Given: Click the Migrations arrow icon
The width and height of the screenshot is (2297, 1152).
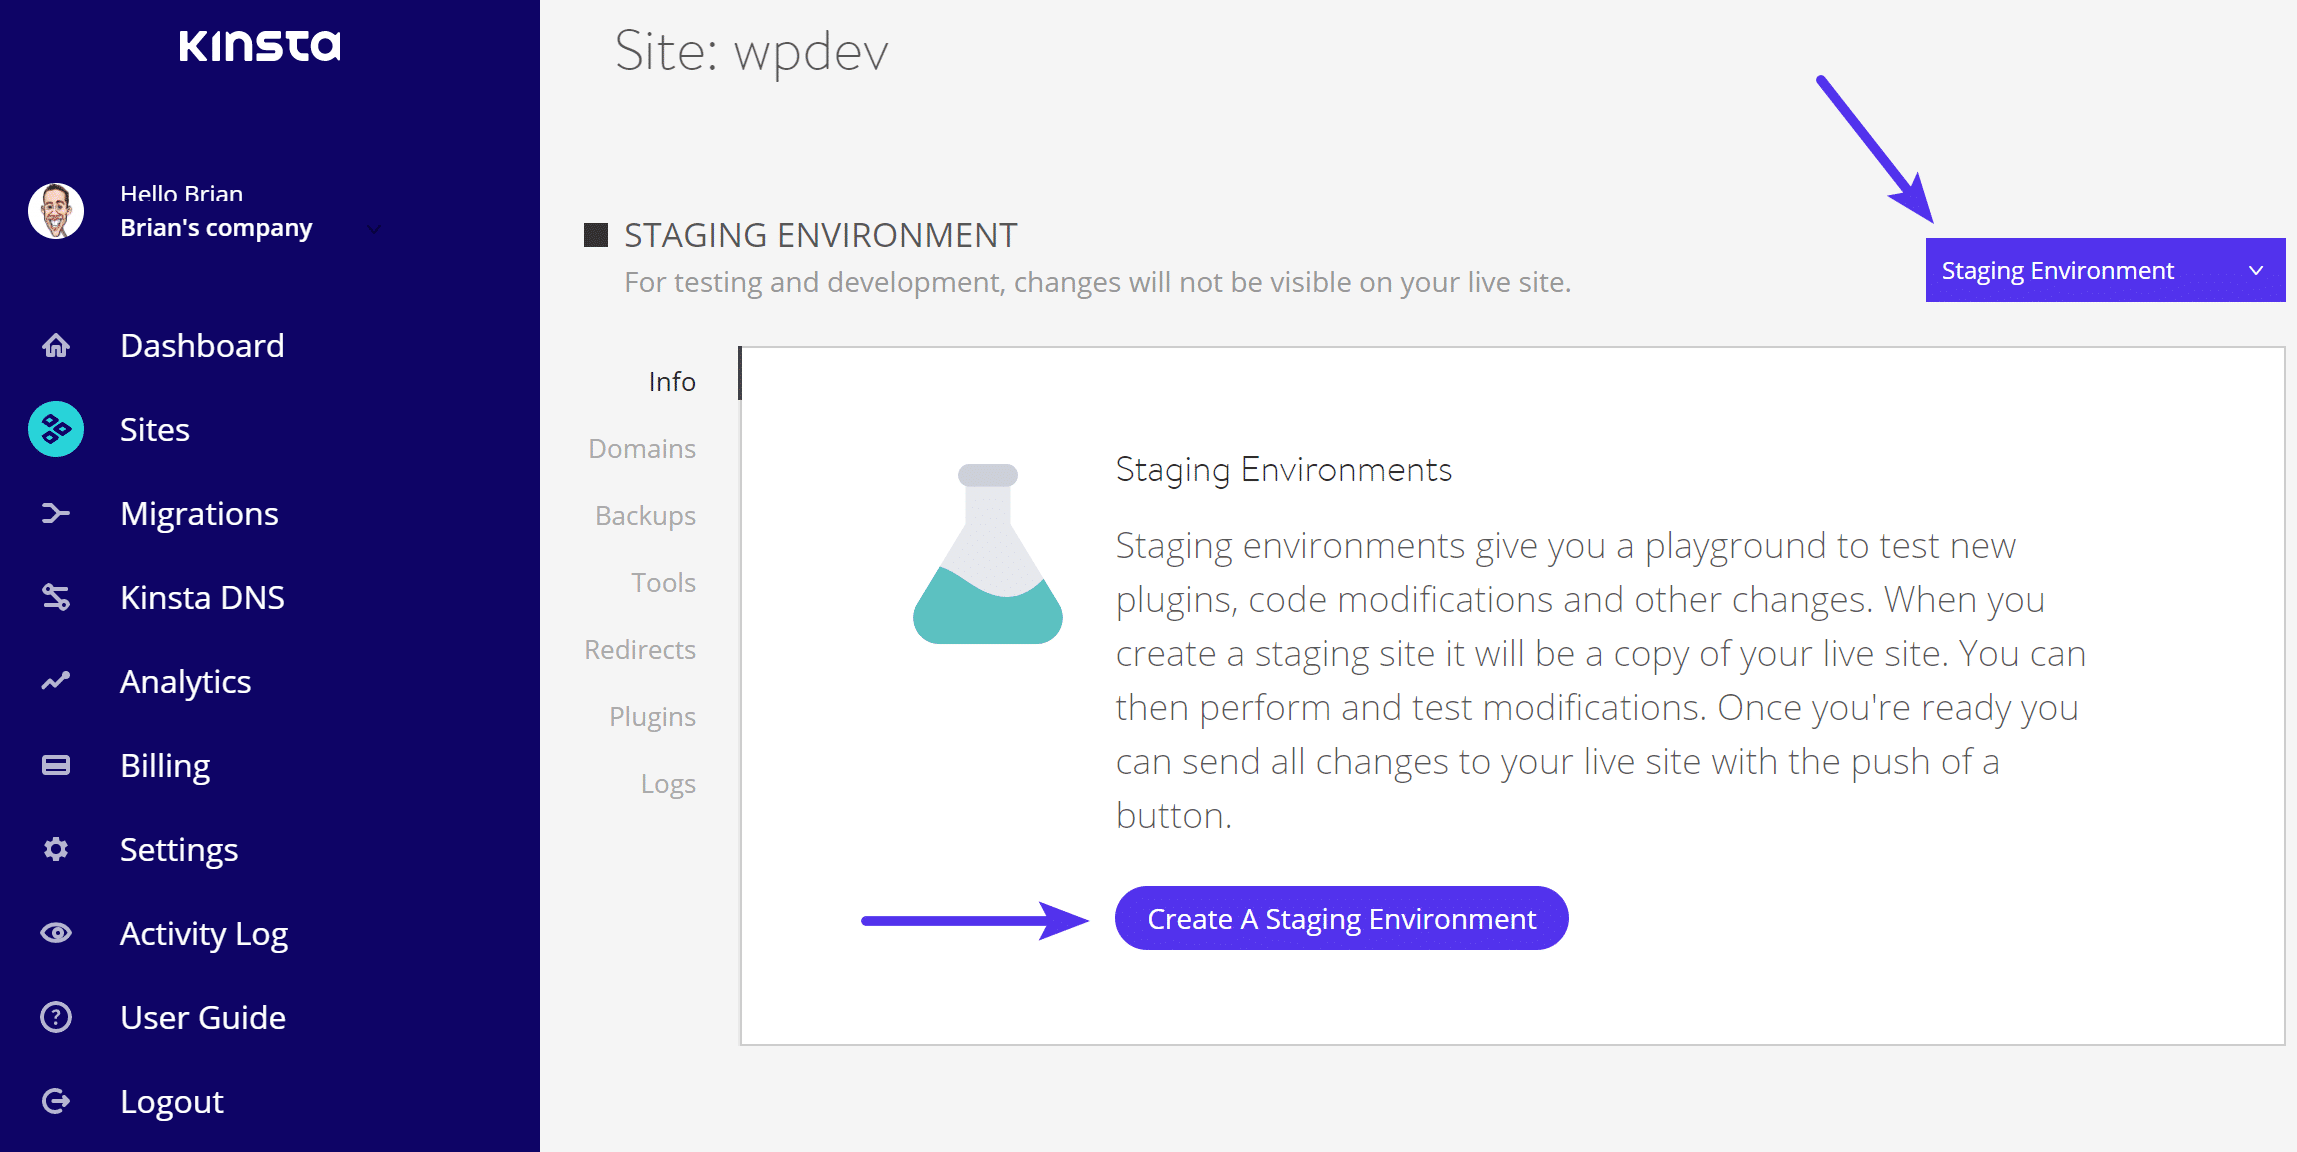Looking at the screenshot, I should click(x=56, y=513).
